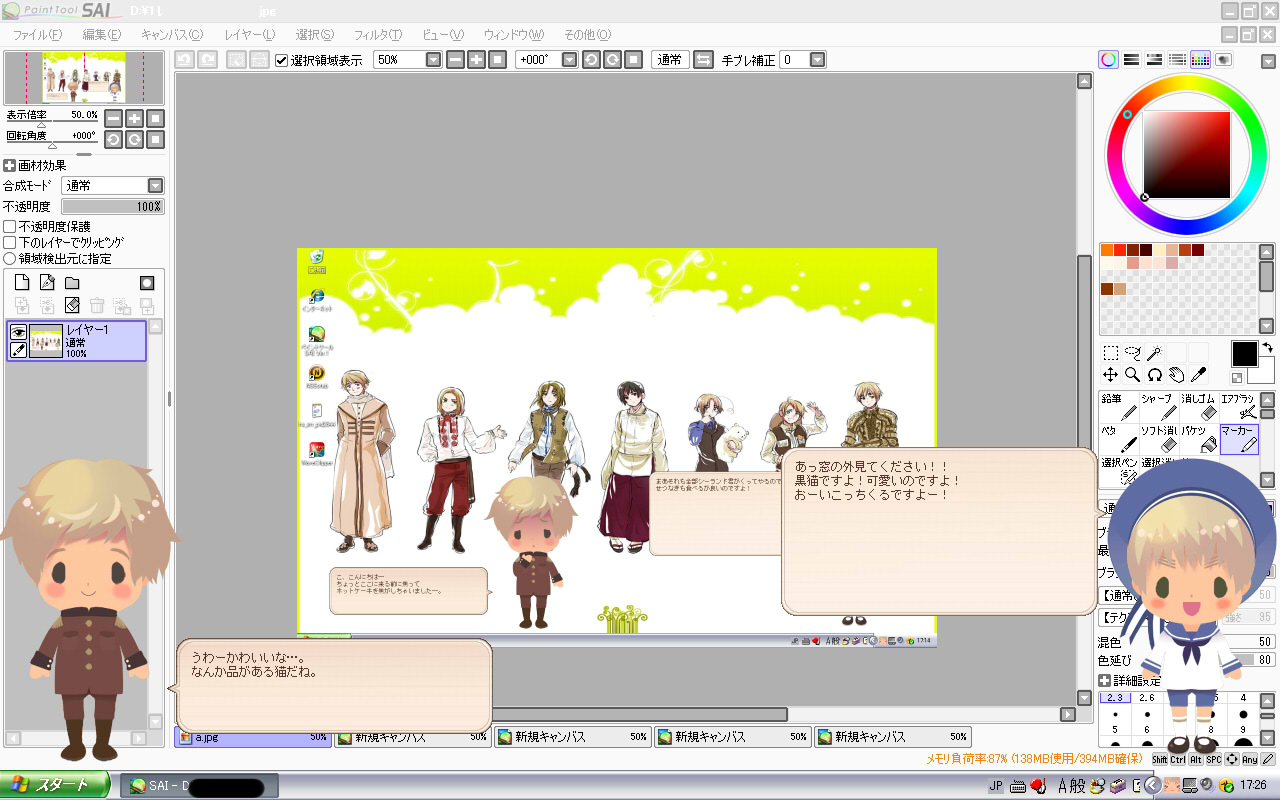Open the SAI taskbar button
Image resolution: width=1280 pixels, height=800 pixels.
point(197,786)
